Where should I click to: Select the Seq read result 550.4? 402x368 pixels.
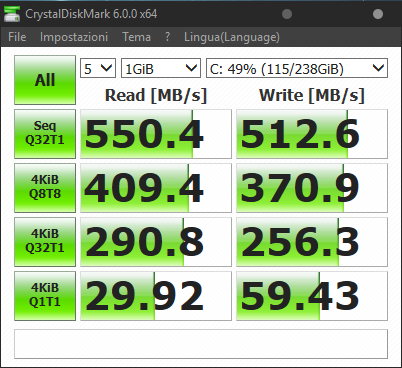(156, 134)
